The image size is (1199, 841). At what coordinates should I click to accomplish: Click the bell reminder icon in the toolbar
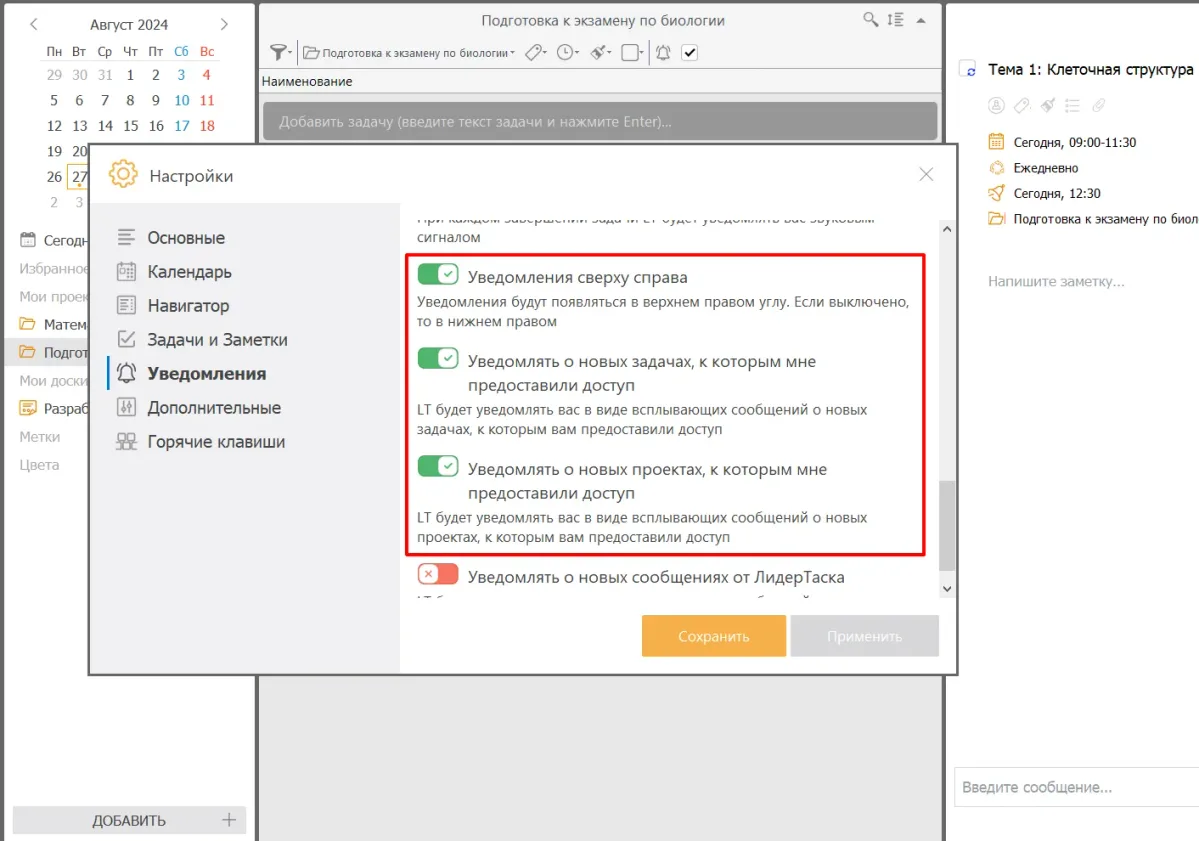click(x=662, y=53)
